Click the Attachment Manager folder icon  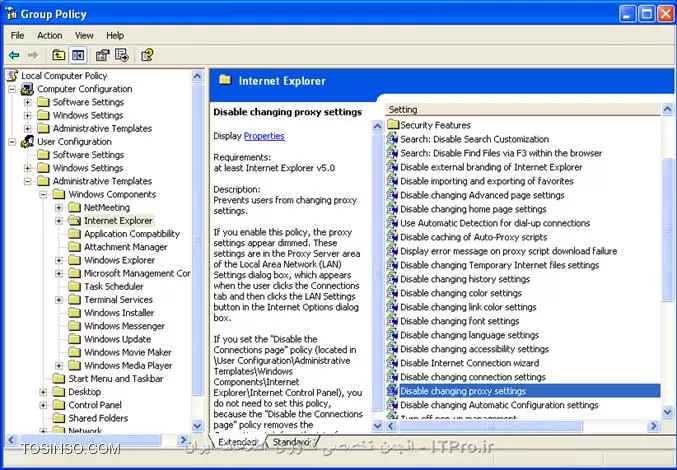coord(75,247)
